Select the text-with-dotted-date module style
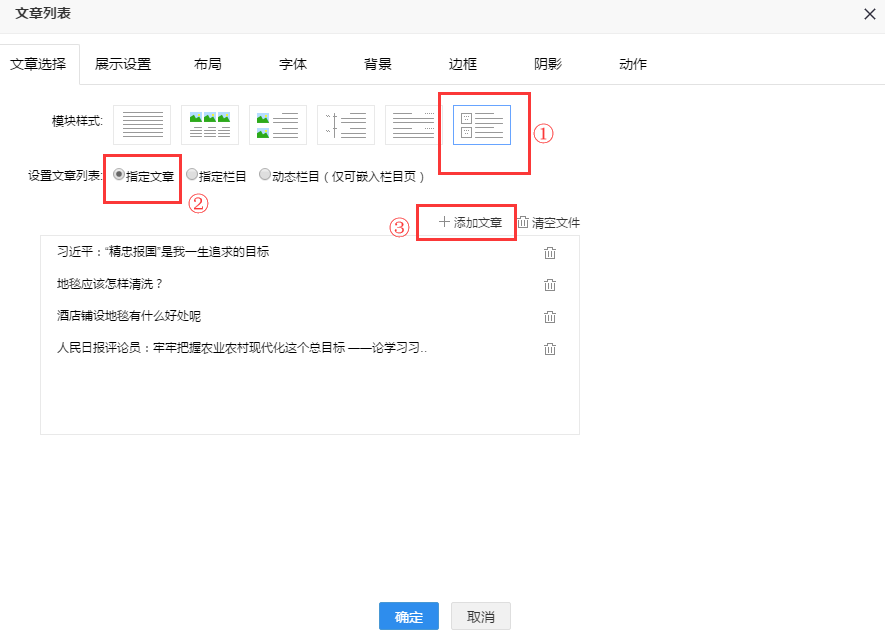885x637 pixels. [414, 125]
